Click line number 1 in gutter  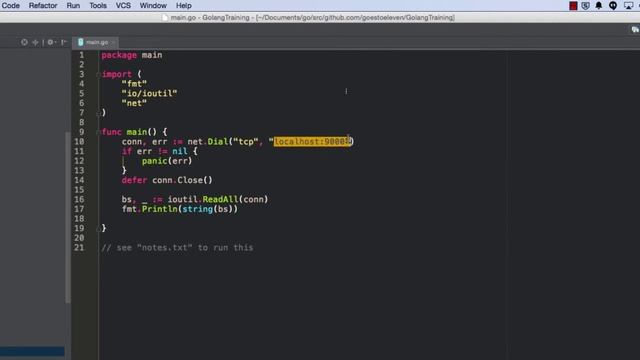(82, 55)
